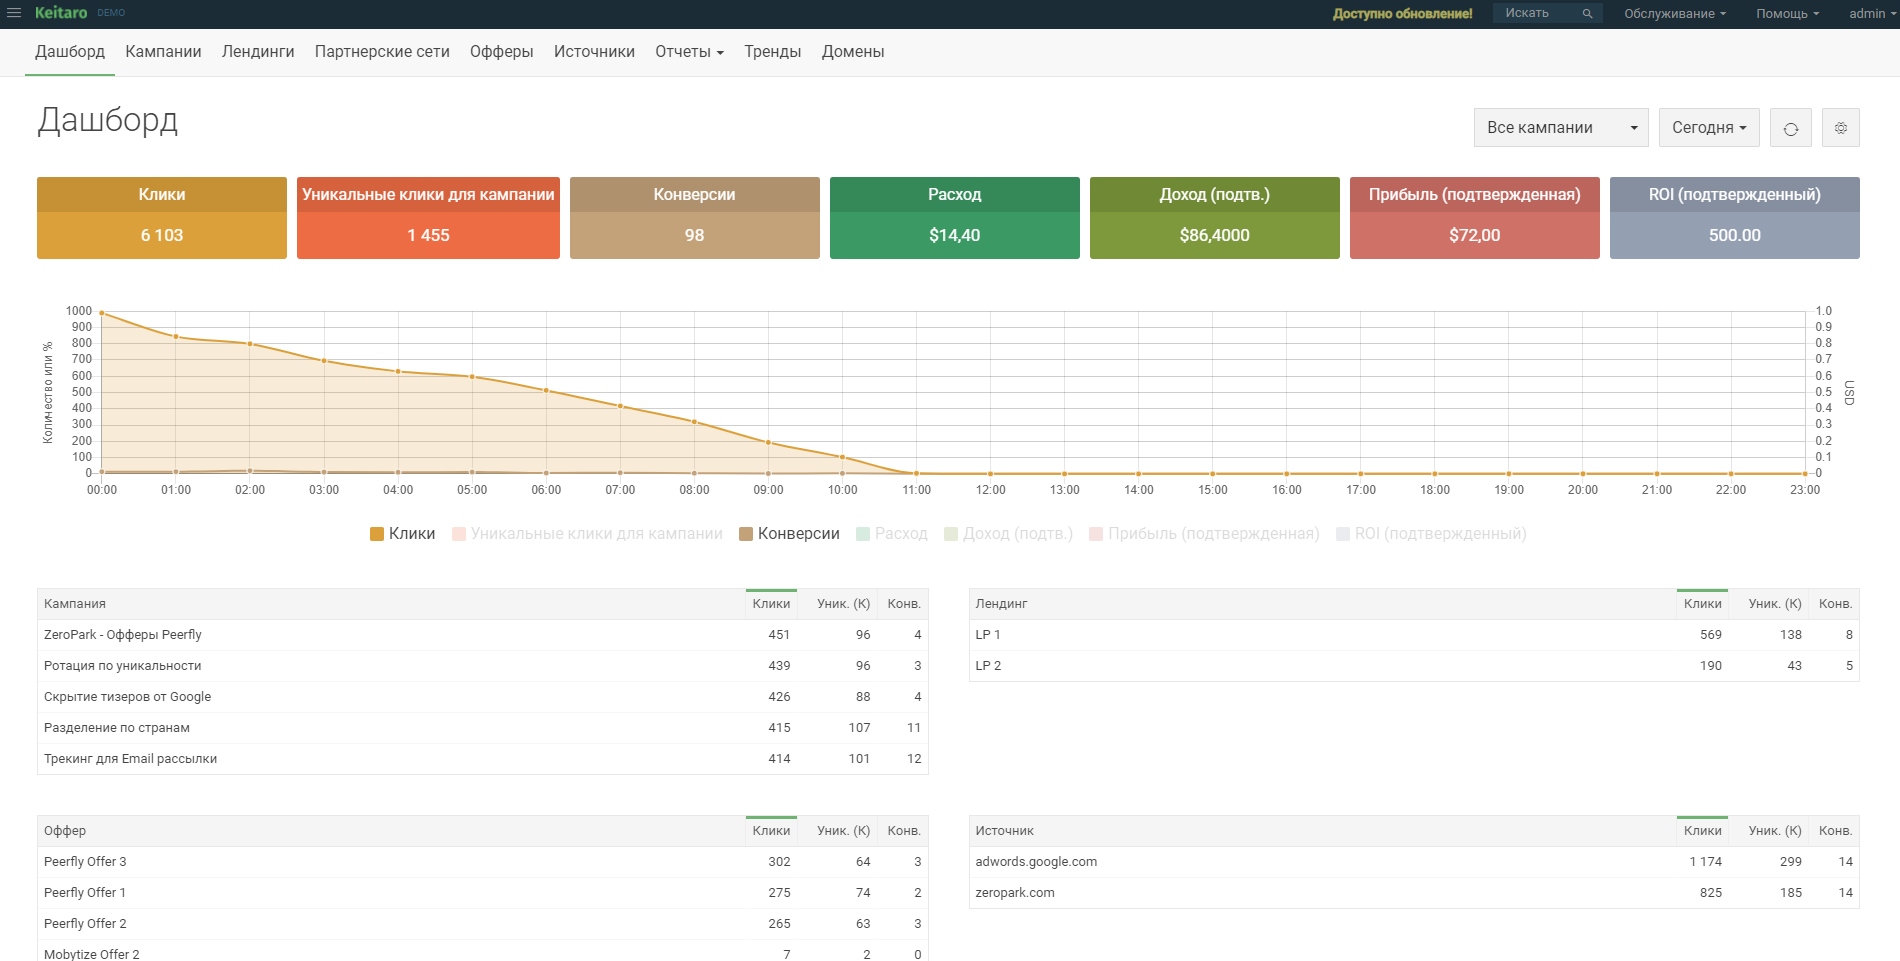
Task: Toggle Доход (подтв.) legend item
Action: [x=1008, y=534]
